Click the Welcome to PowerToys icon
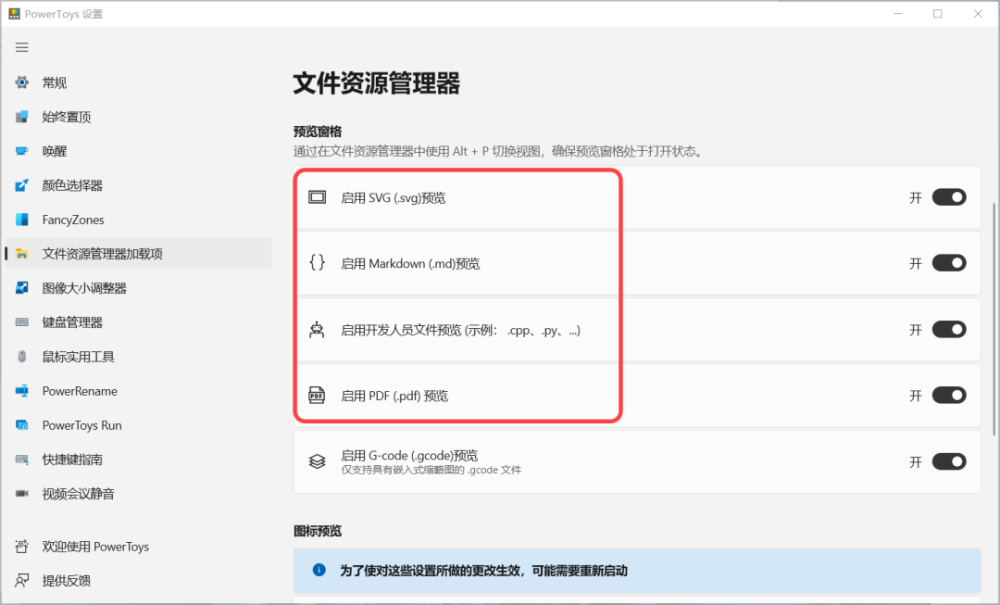Image resolution: width=1000 pixels, height=605 pixels. [22, 546]
